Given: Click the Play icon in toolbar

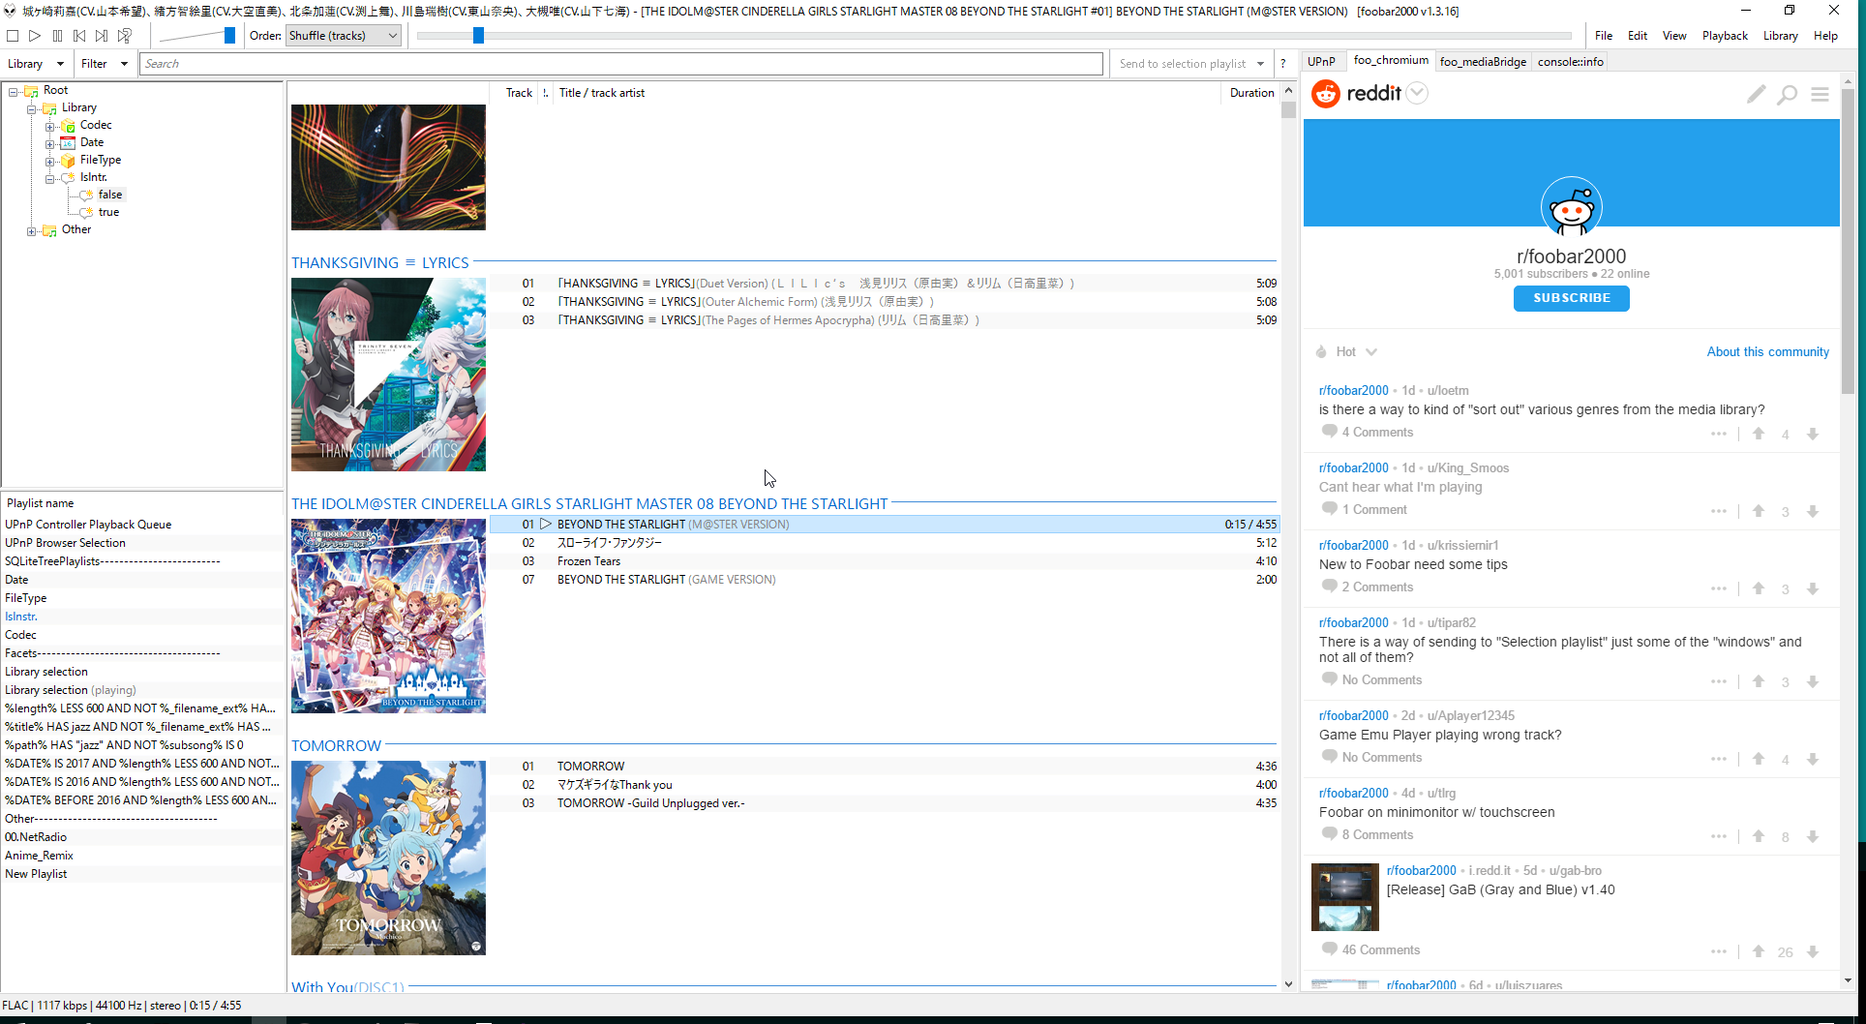Looking at the screenshot, I should tap(35, 36).
